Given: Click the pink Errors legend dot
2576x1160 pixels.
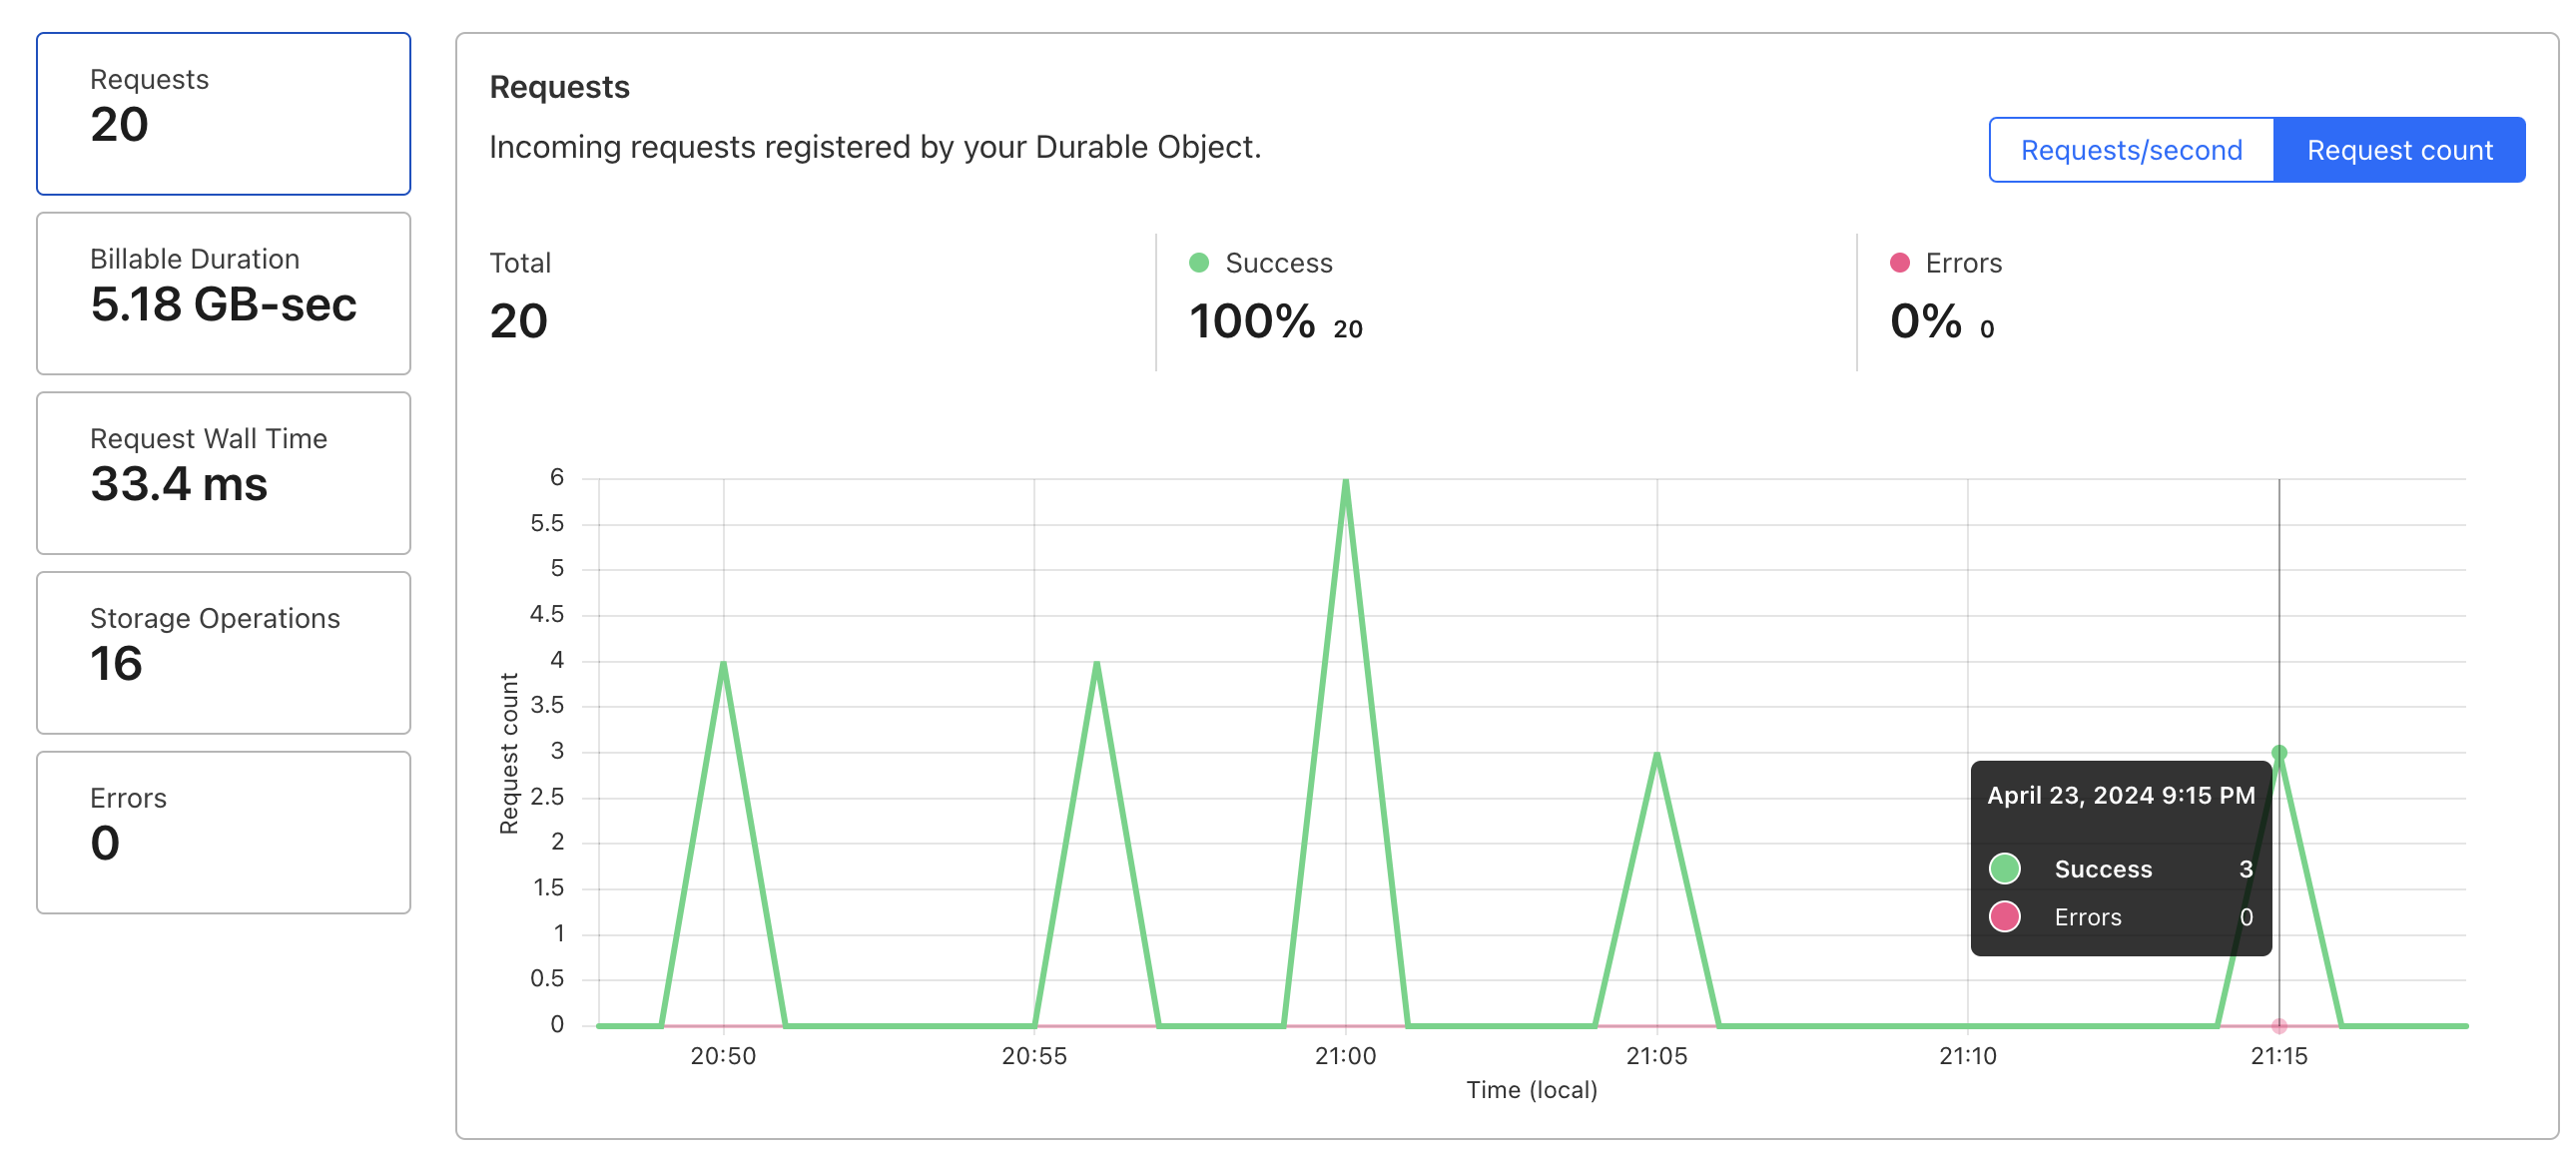Looking at the screenshot, I should (x=1899, y=263).
